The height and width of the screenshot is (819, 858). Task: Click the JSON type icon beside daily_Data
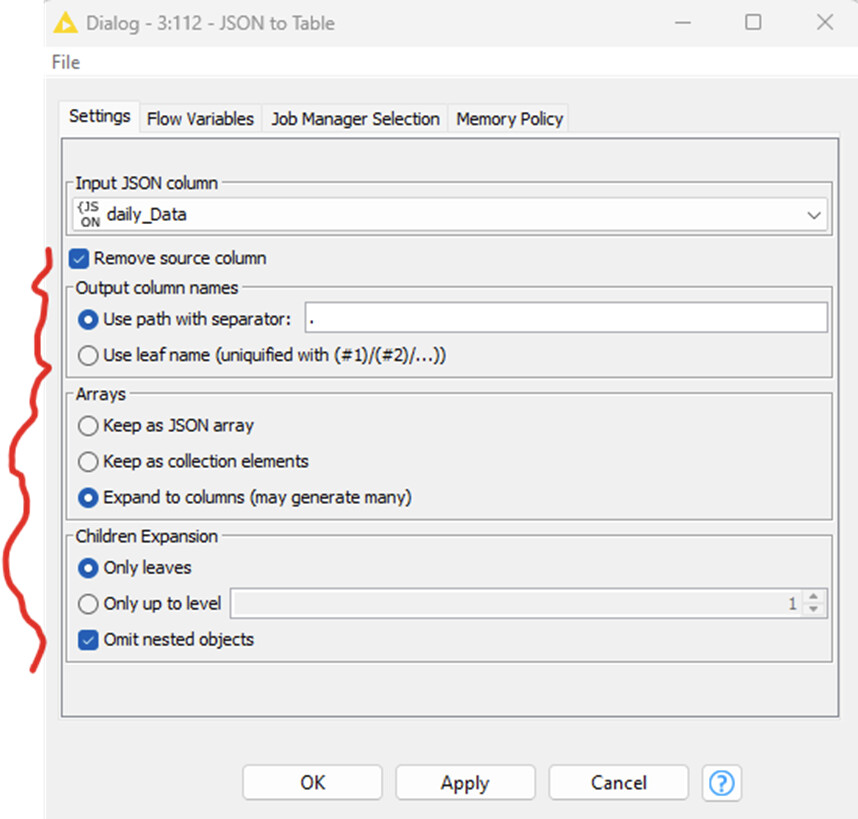(90, 214)
